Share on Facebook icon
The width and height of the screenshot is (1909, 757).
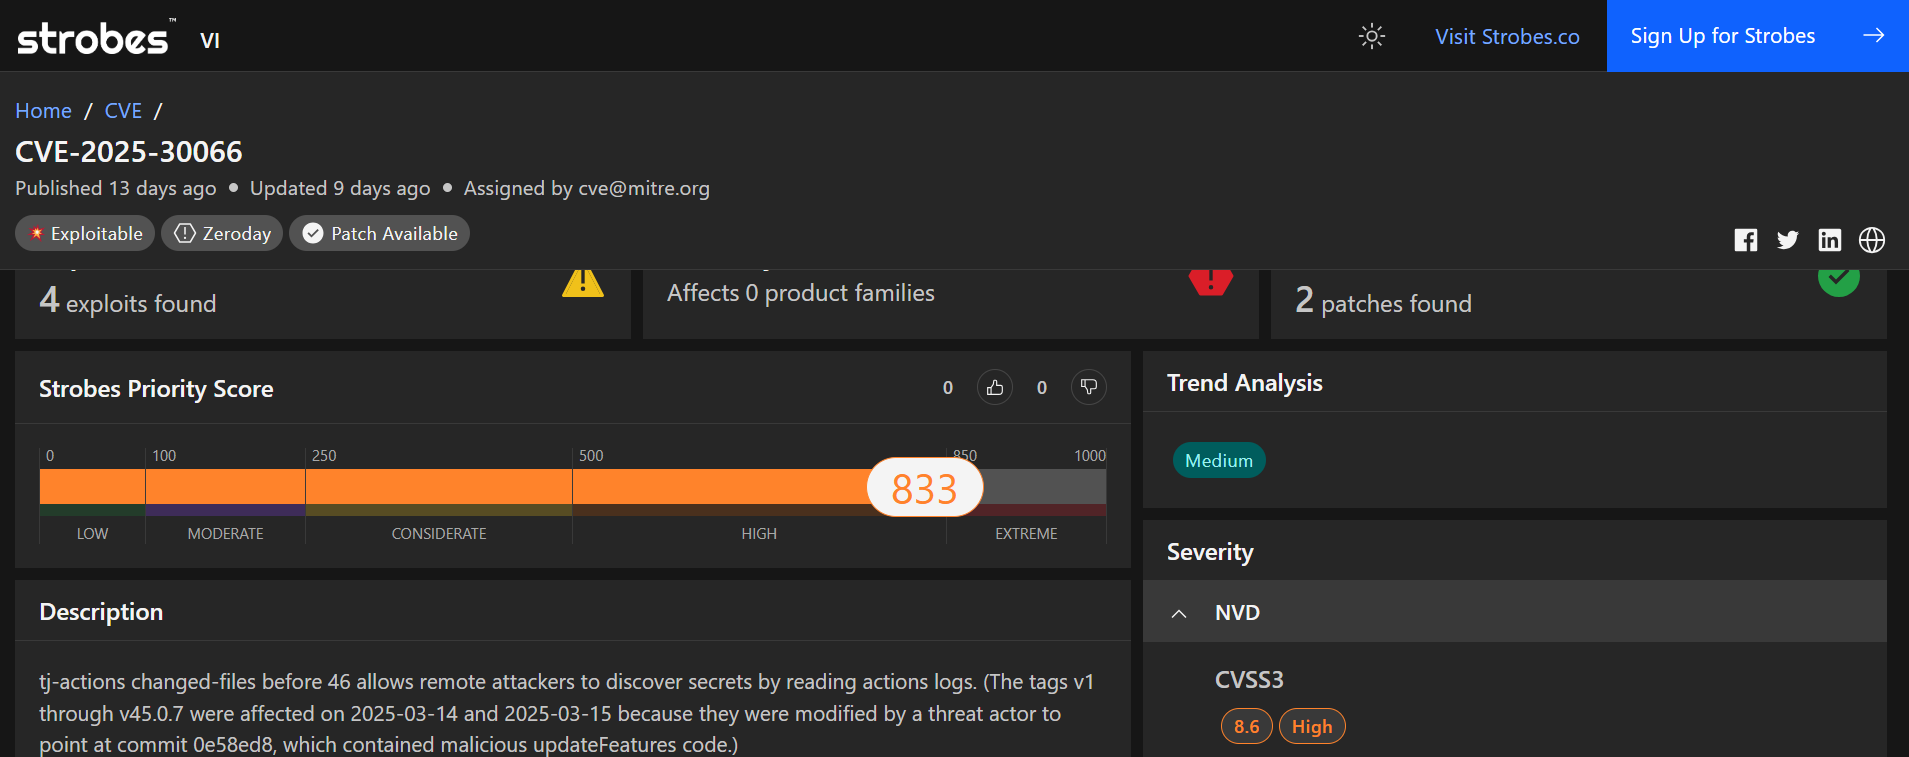click(1746, 240)
